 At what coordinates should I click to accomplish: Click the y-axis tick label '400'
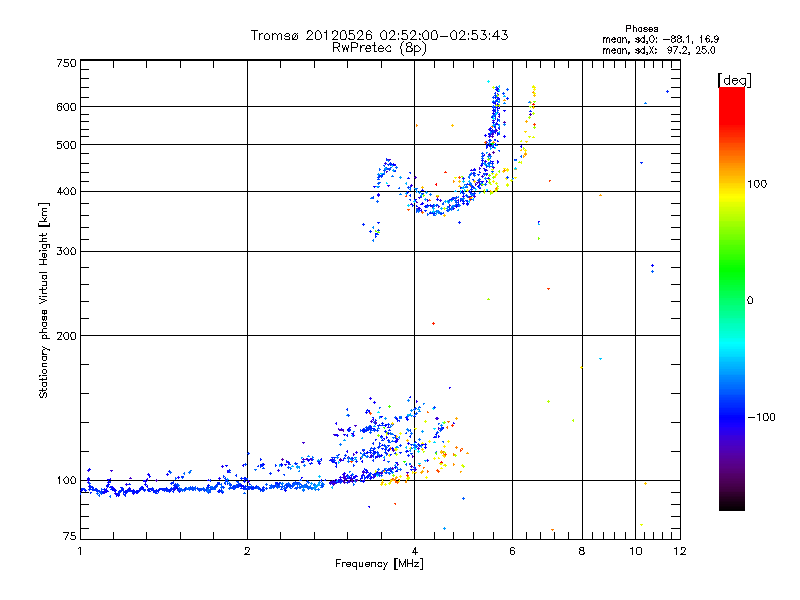[x=66, y=191]
